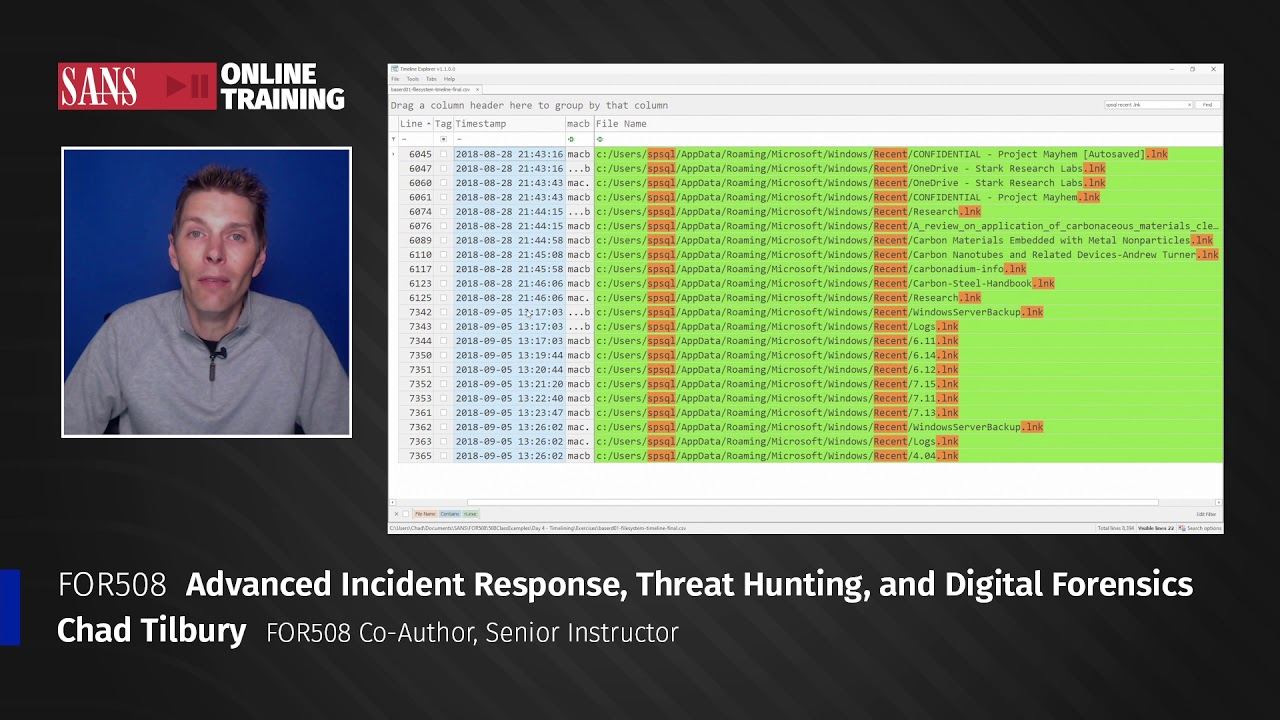Image resolution: width=1280 pixels, height=720 pixels.
Task: Click the row indicator arrow beside line 6045
Action: point(393,154)
